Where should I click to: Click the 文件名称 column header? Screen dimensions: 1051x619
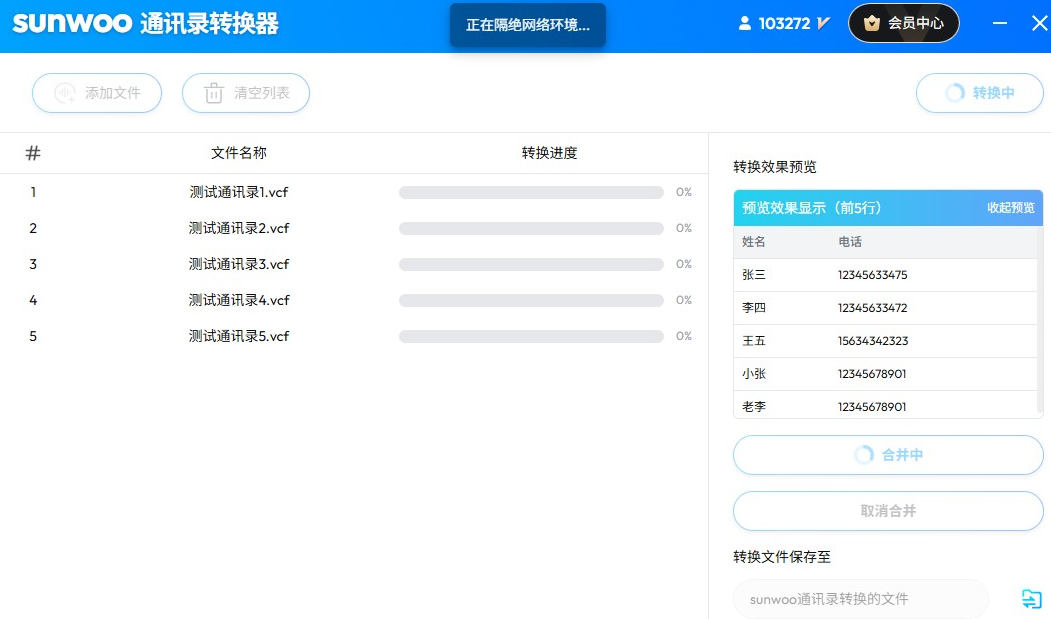(x=239, y=153)
